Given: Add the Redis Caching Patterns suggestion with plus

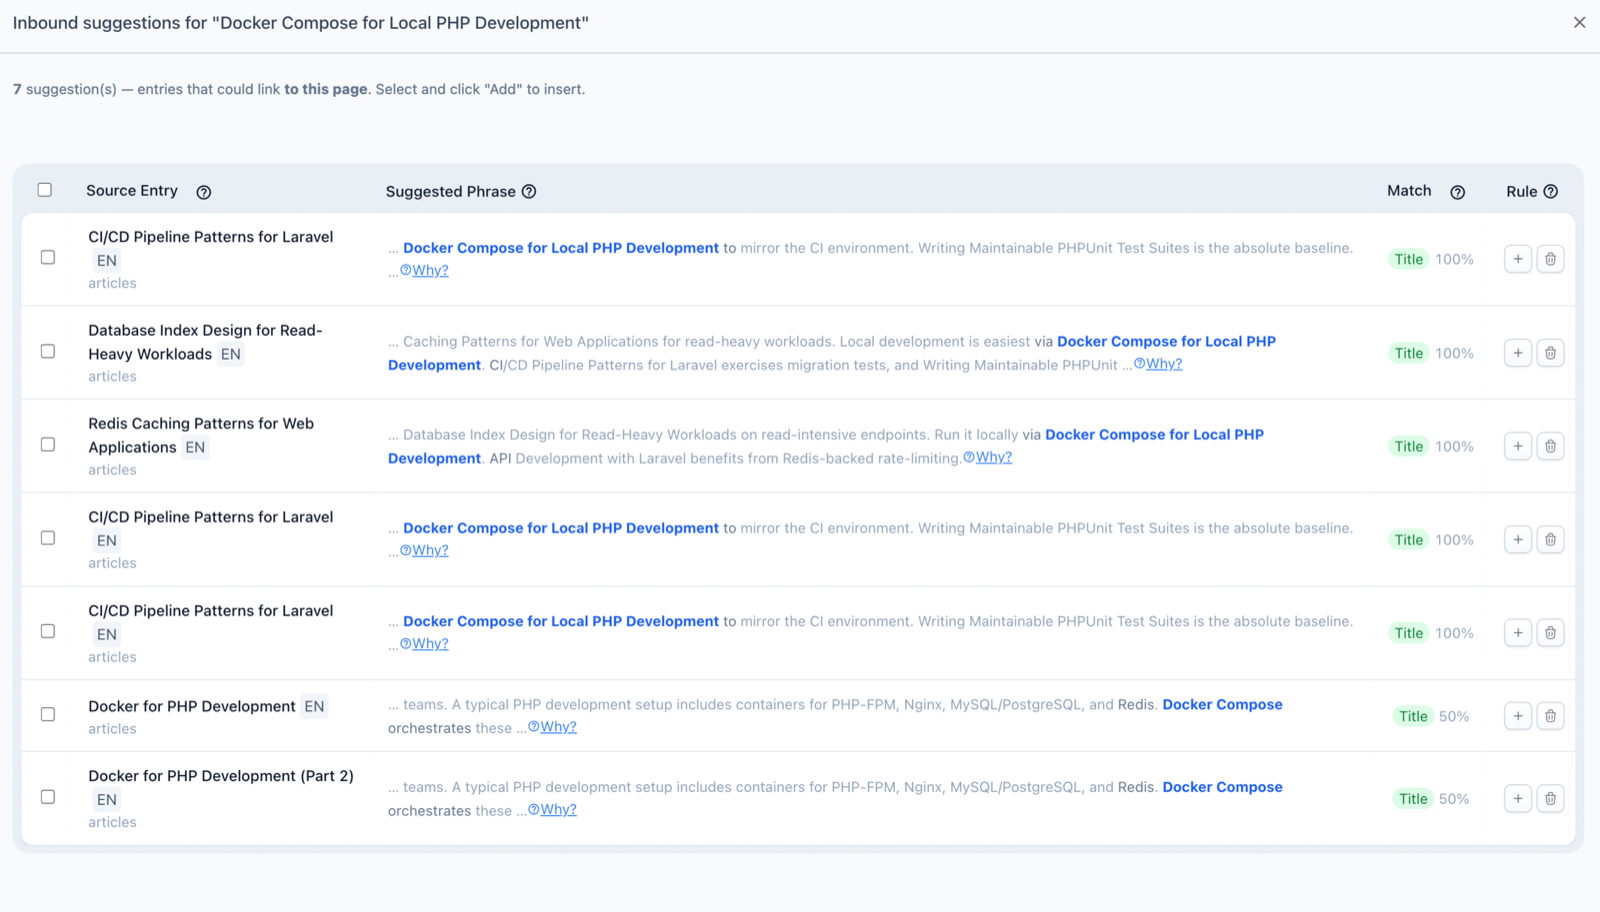Looking at the screenshot, I should (x=1518, y=446).
